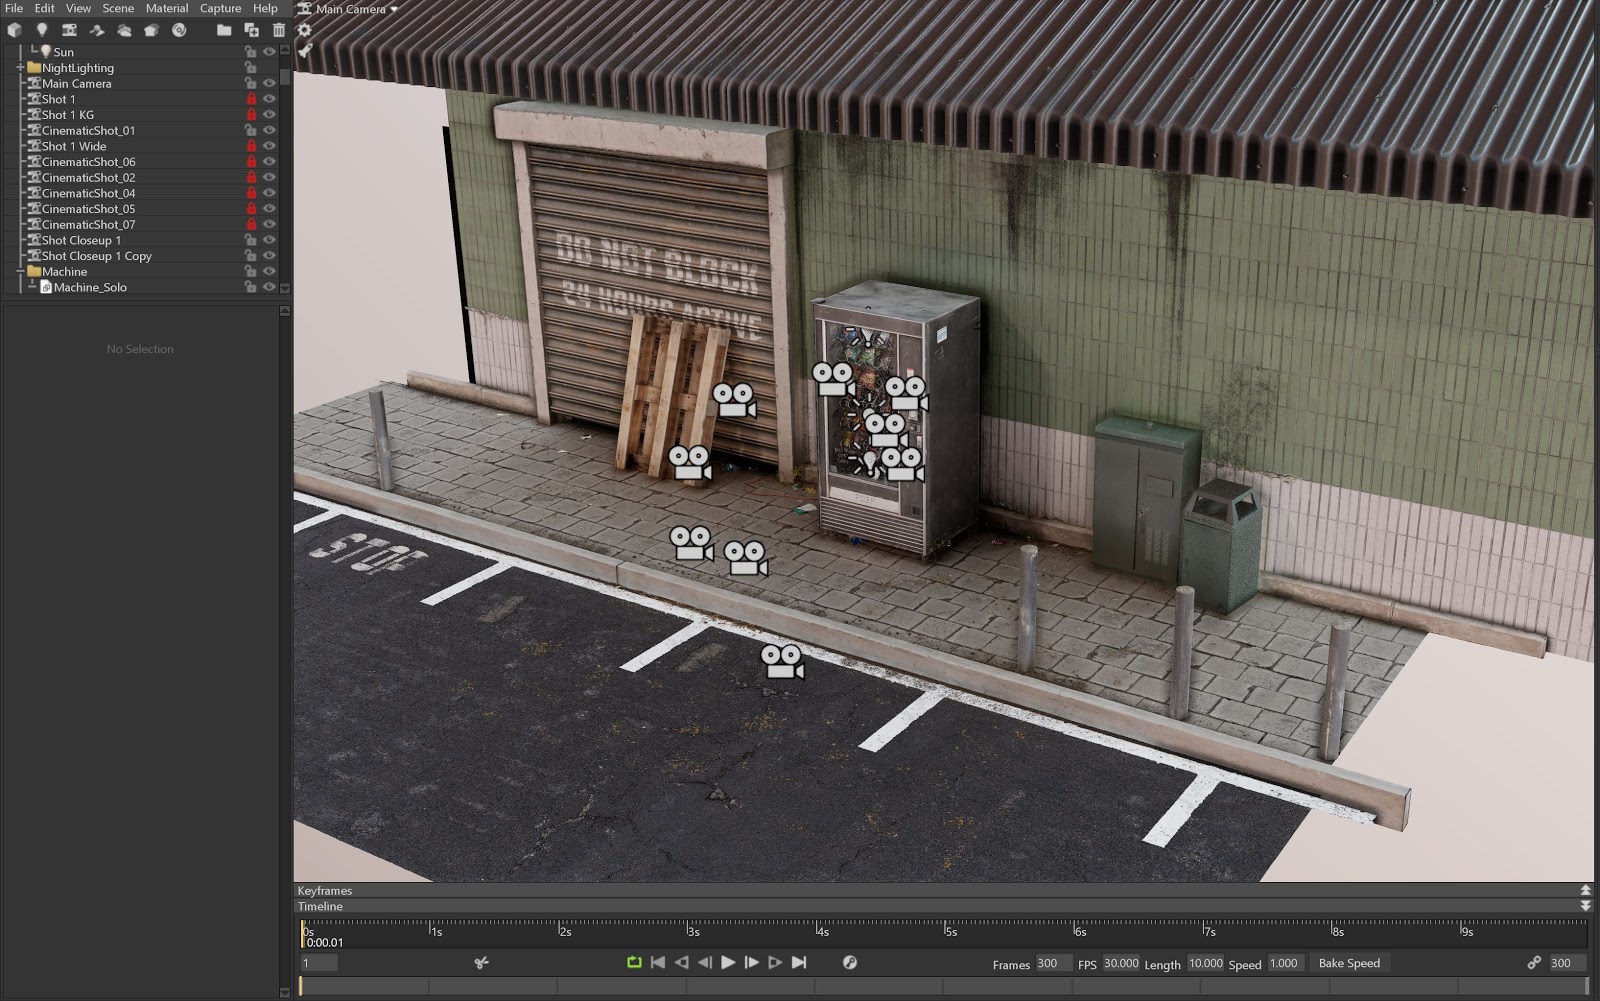The width and height of the screenshot is (1600, 1001).
Task: Open the Material menu
Action: coord(166,8)
